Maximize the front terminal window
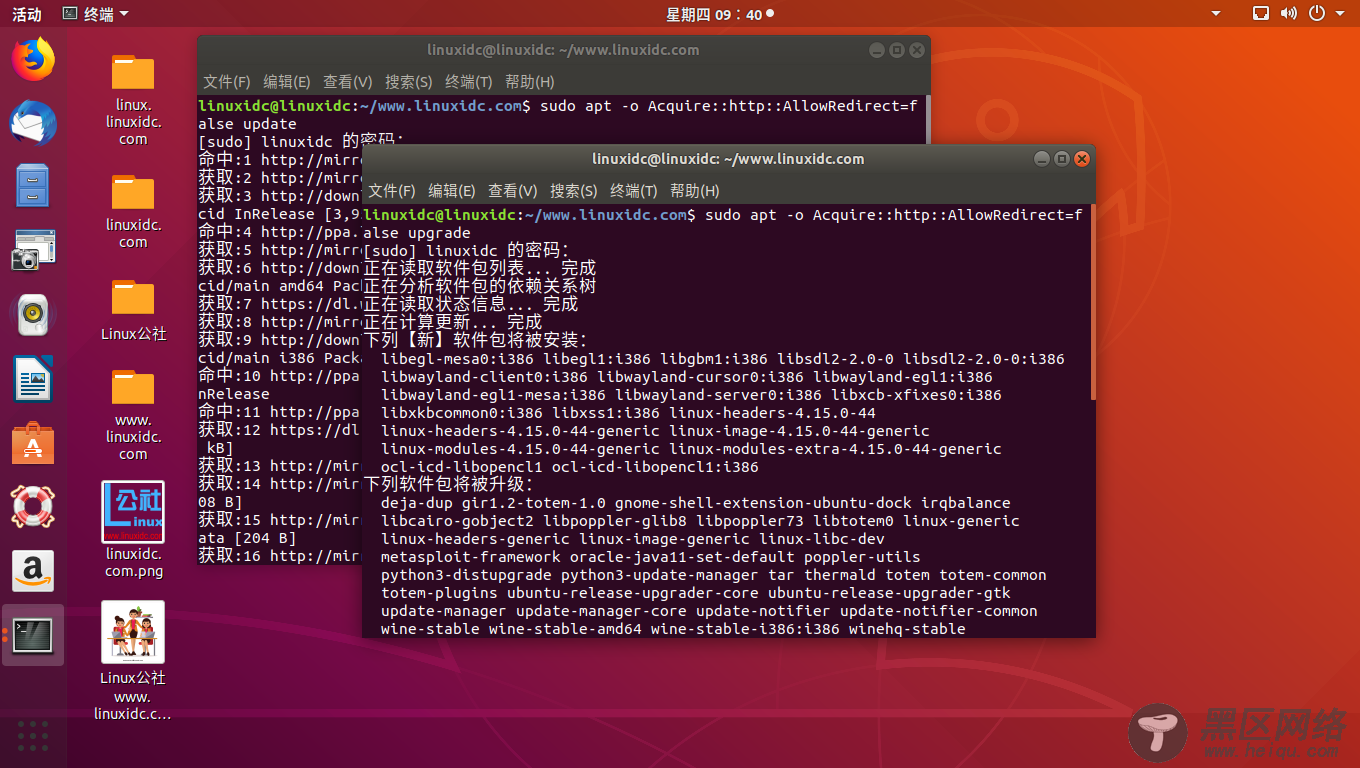Screen dimensions: 1360x768 (1062, 159)
